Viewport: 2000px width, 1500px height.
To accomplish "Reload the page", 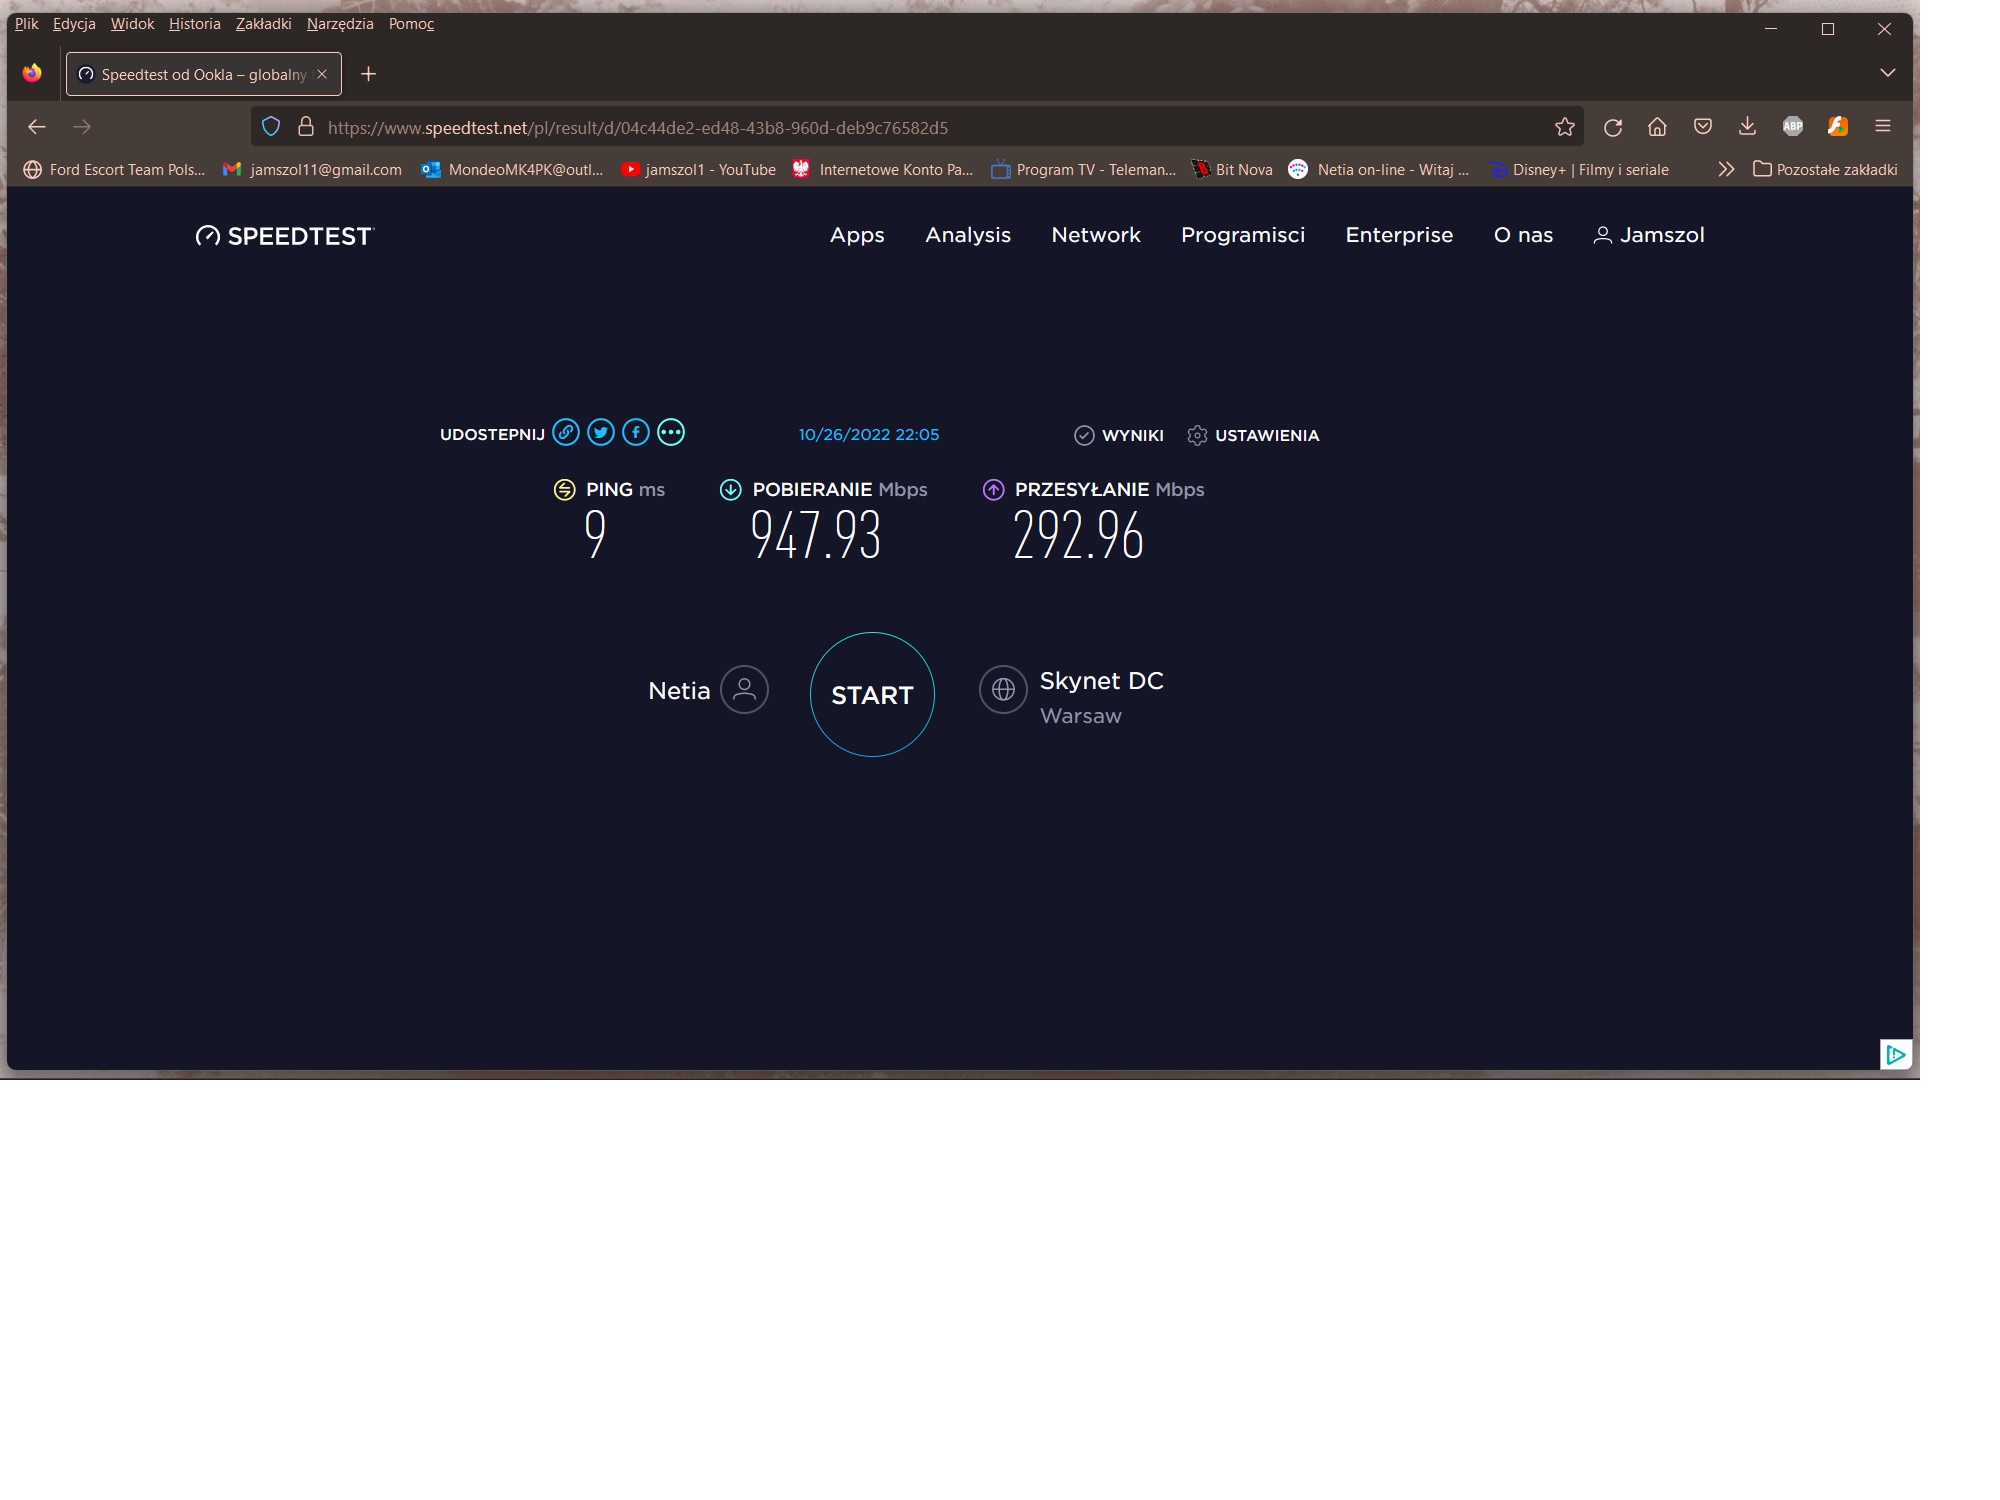I will (x=1613, y=127).
